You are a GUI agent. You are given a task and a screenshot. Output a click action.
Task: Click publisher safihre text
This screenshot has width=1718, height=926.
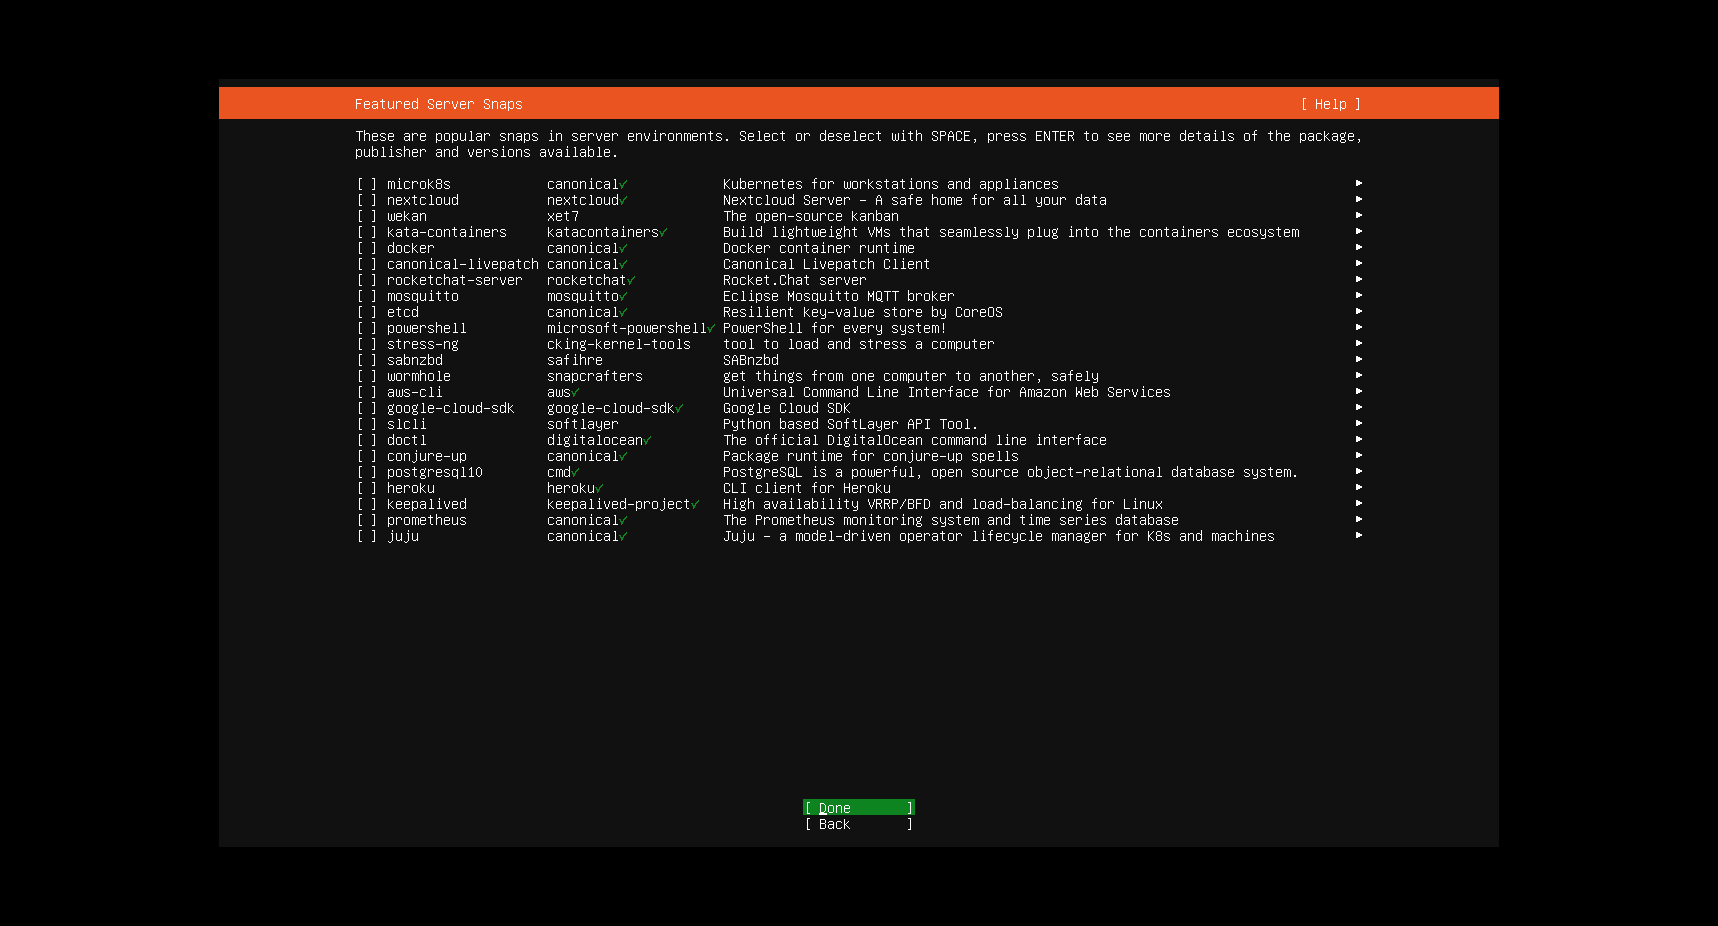[575, 360]
